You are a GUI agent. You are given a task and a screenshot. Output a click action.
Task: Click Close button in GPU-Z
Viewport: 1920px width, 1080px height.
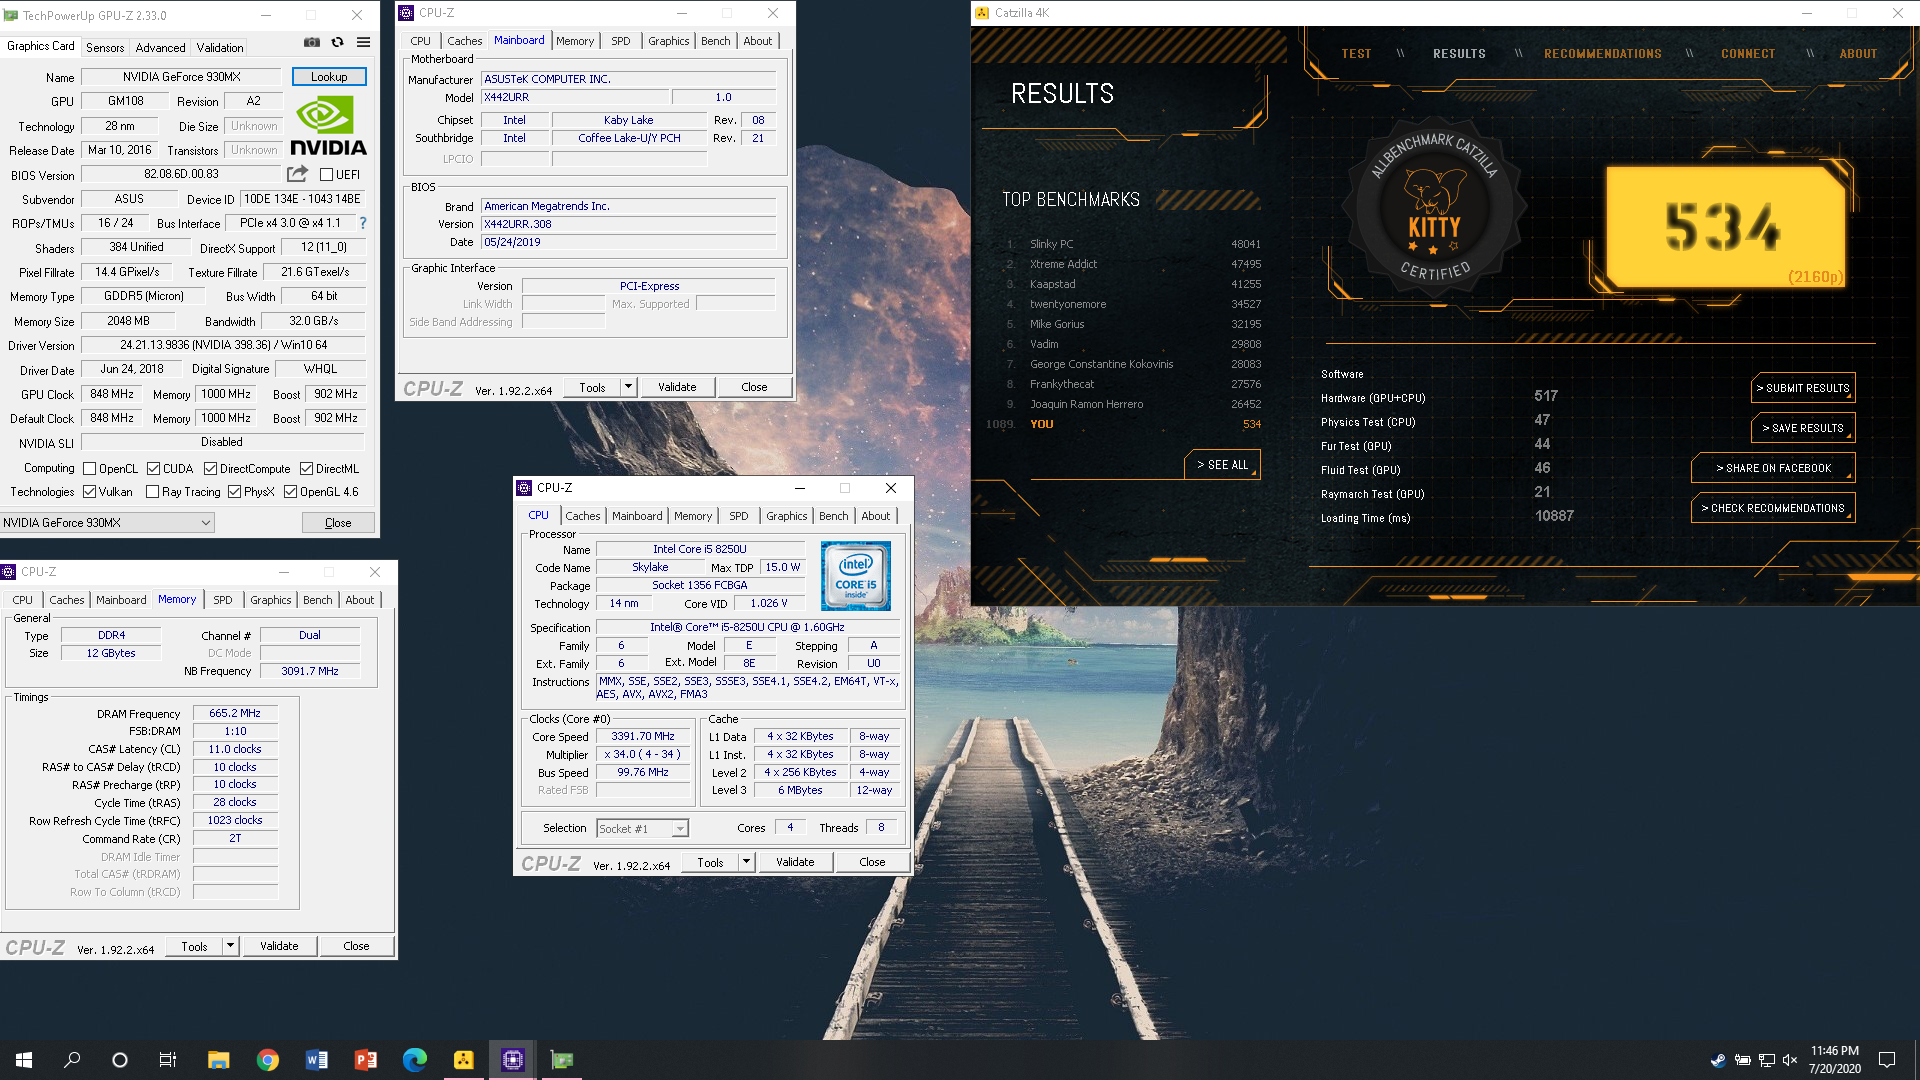point(338,523)
